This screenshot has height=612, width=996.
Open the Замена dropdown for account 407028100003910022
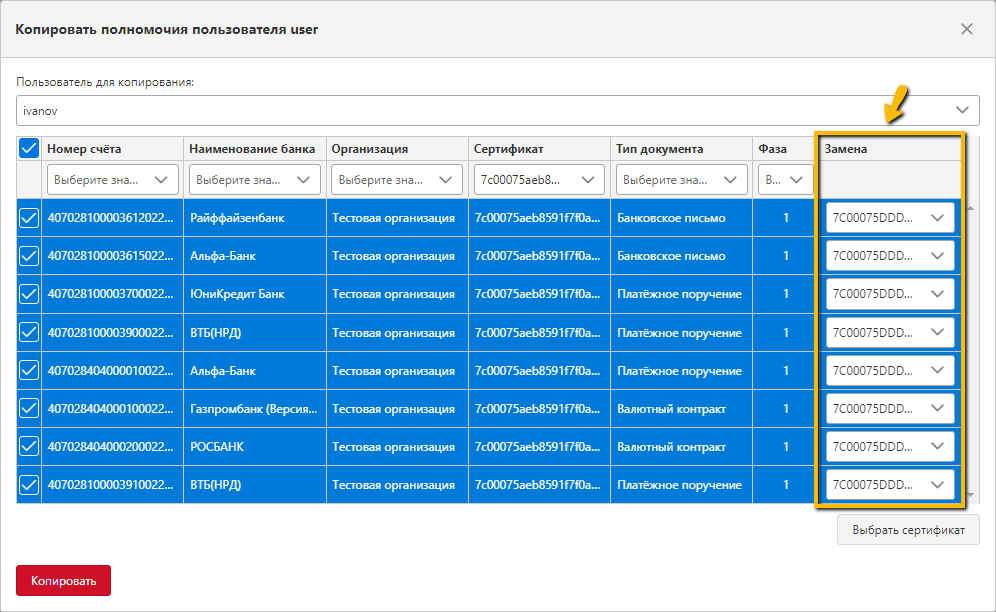point(890,485)
